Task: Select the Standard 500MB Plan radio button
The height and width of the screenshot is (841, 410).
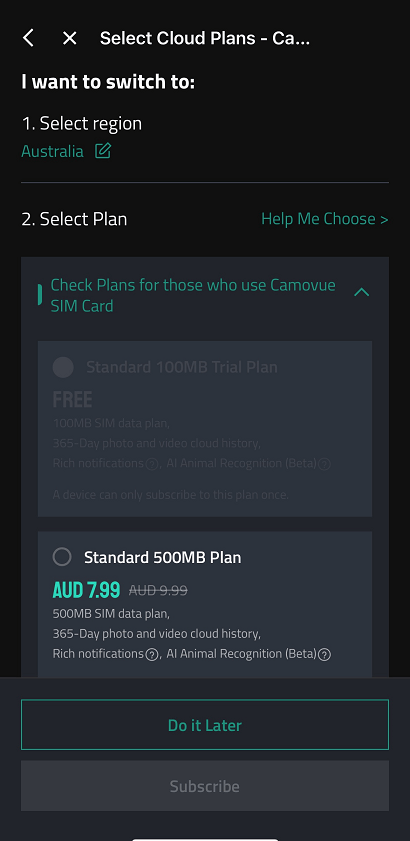Action: click(x=62, y=557)
